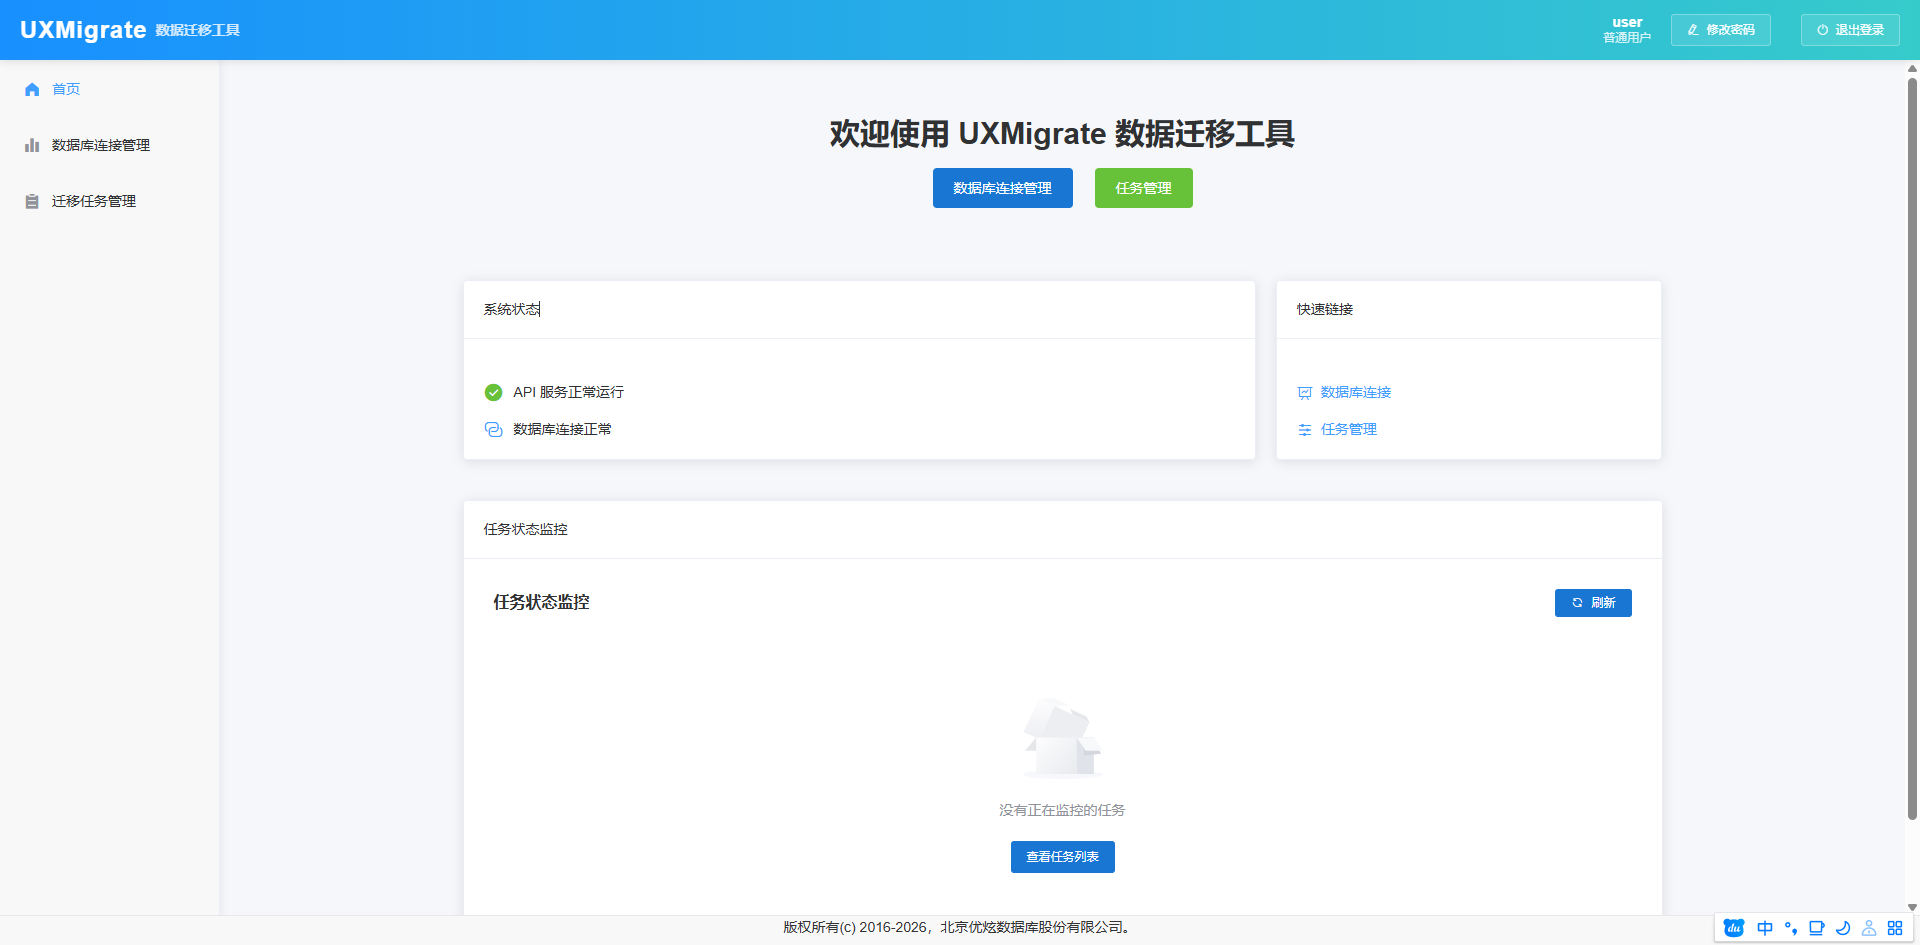Click the person icon in the IME toolbar
Viewport: 1920px width, 945px height.
[x=1869, y=928]
